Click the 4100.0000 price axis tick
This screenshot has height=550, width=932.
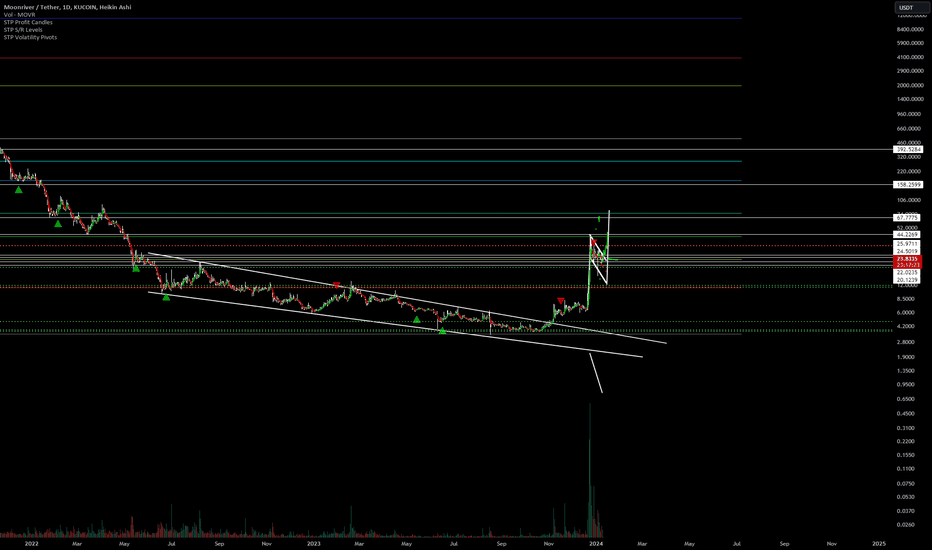[x=910, y=58]
